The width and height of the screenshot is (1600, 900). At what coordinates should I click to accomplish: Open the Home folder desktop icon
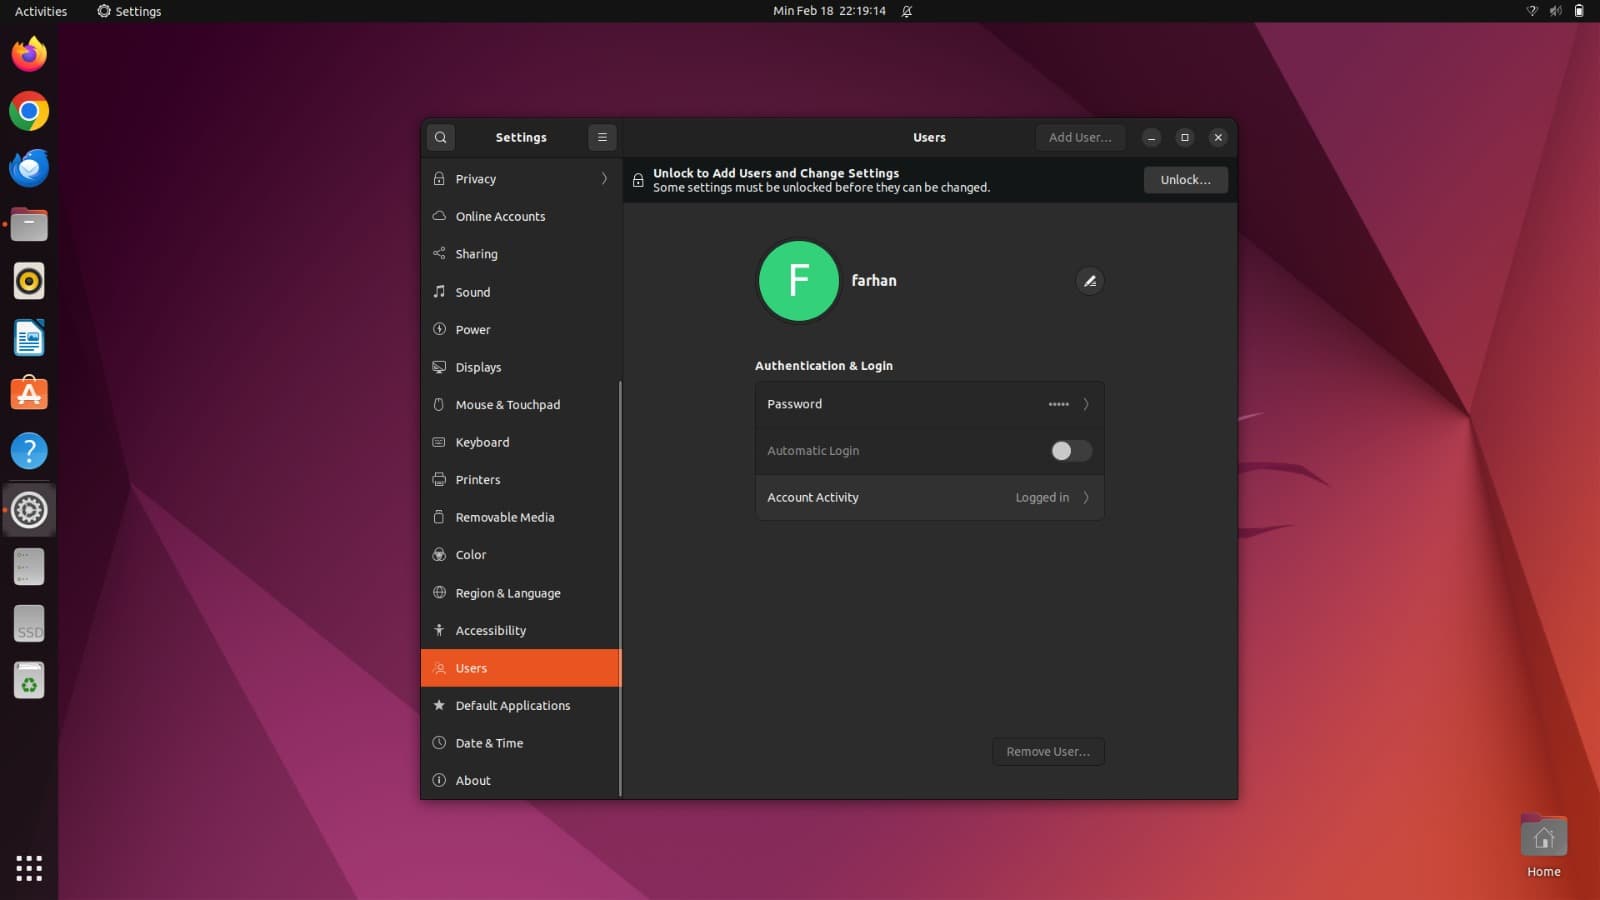1543,838
